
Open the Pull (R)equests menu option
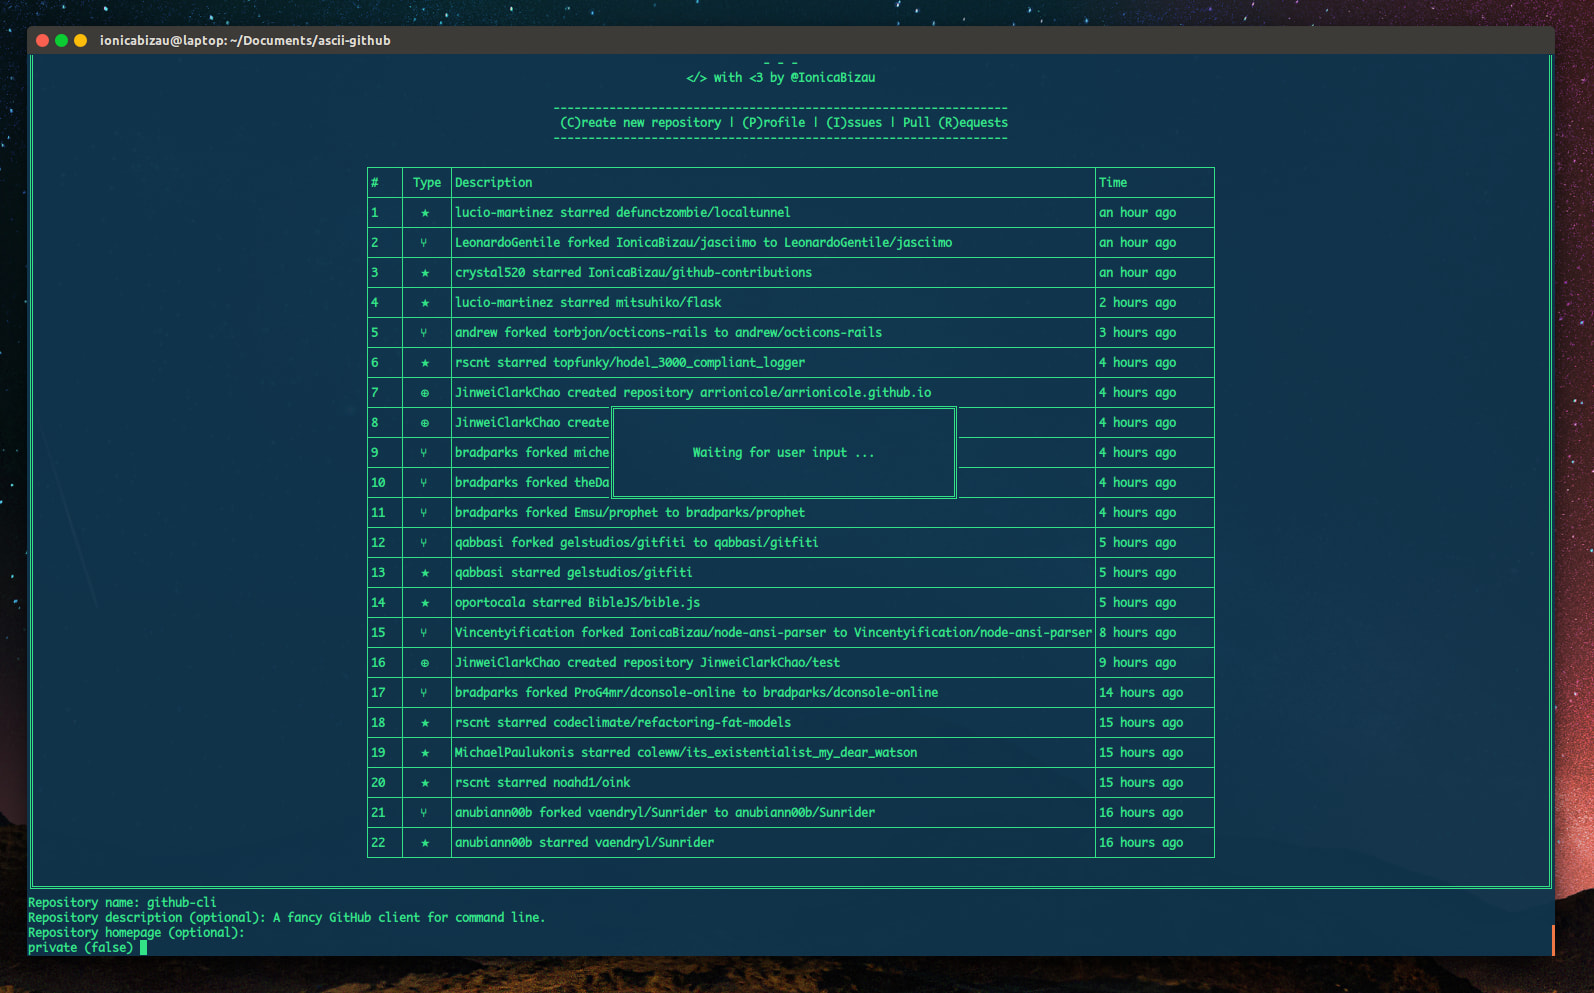(955, 123)
